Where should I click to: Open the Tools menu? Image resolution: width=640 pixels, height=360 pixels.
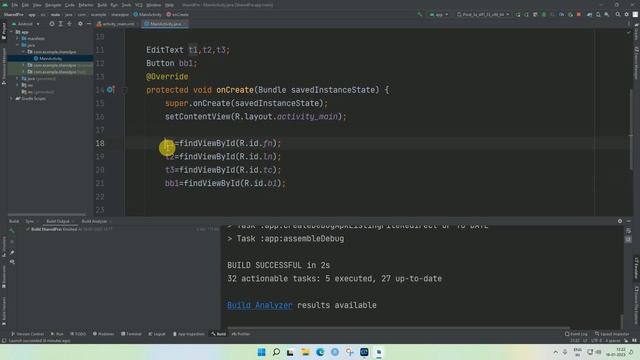tap(127, 5)
